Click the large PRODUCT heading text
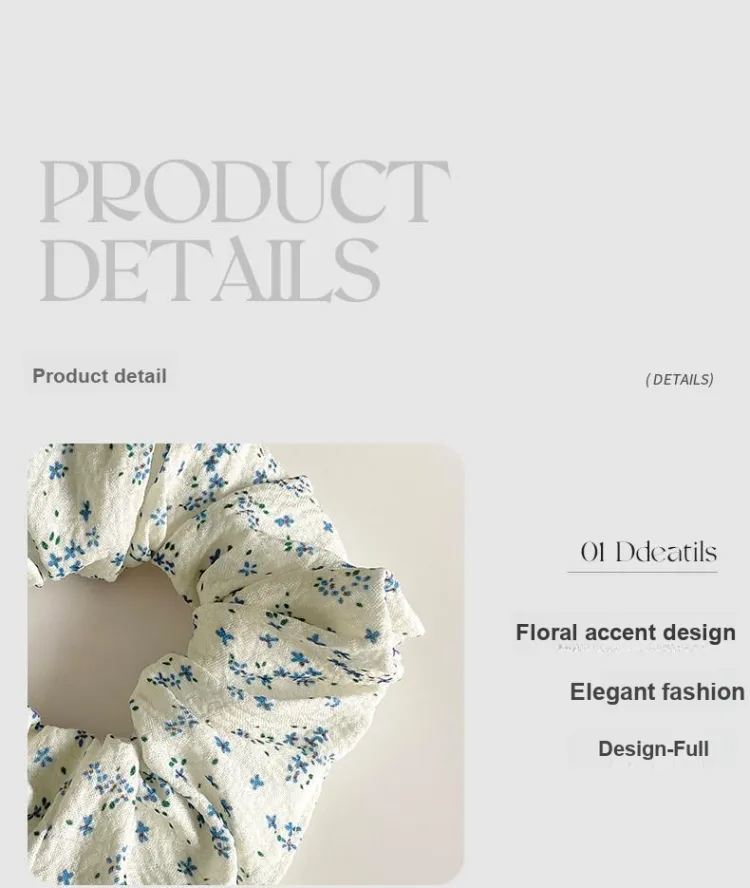The image size is (750, 888). [245, 191]
